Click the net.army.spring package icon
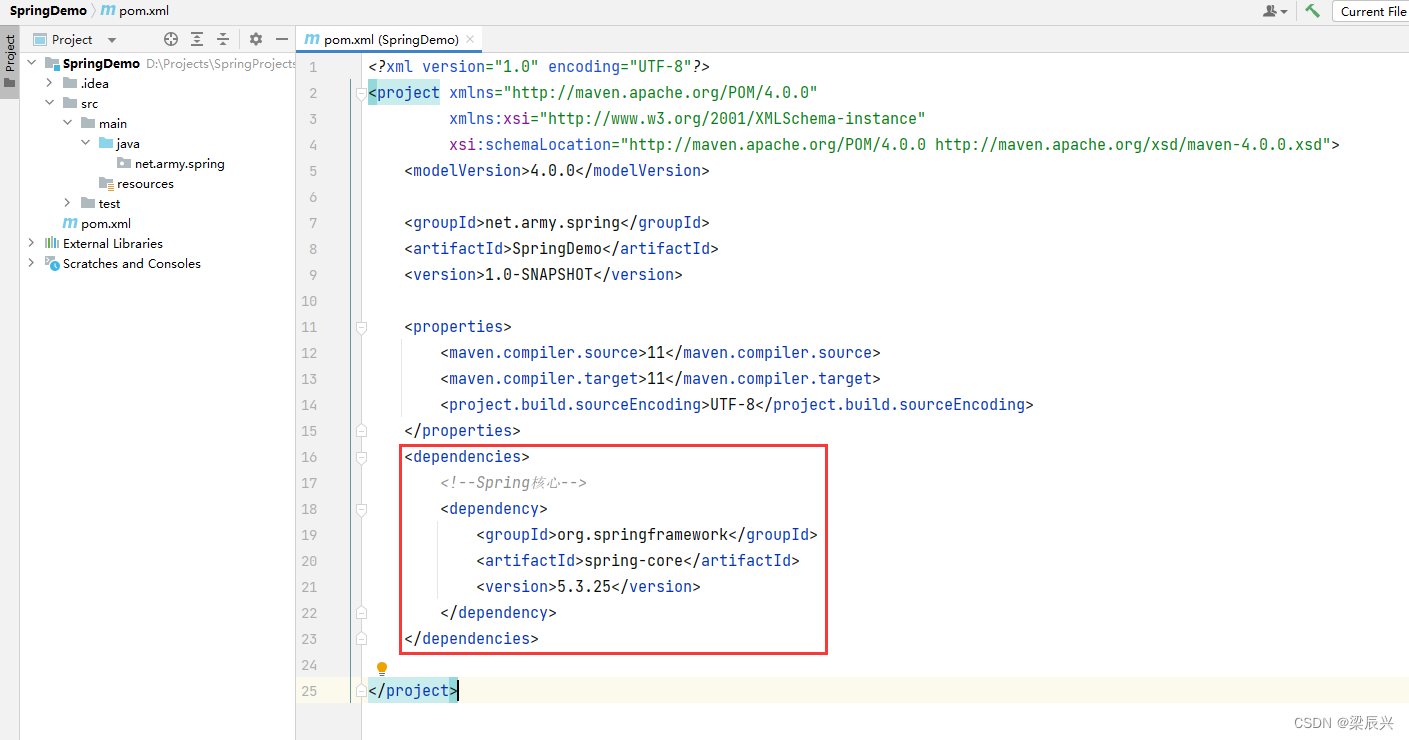The height and width of the screenshot is (740, 1409). (124, 163)
